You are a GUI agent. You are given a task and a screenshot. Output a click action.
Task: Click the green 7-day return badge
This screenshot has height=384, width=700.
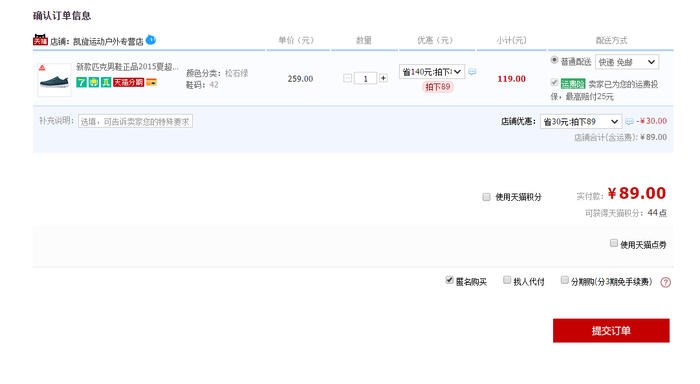81,82
